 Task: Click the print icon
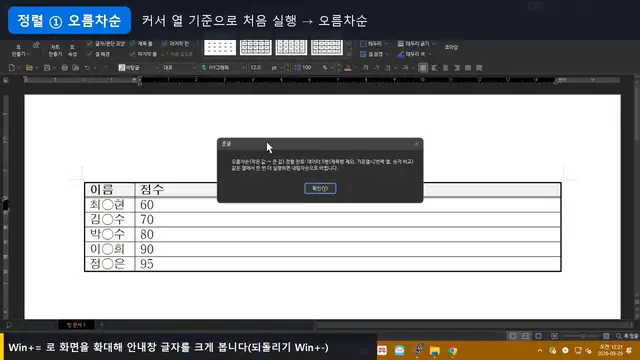point(64,68)
